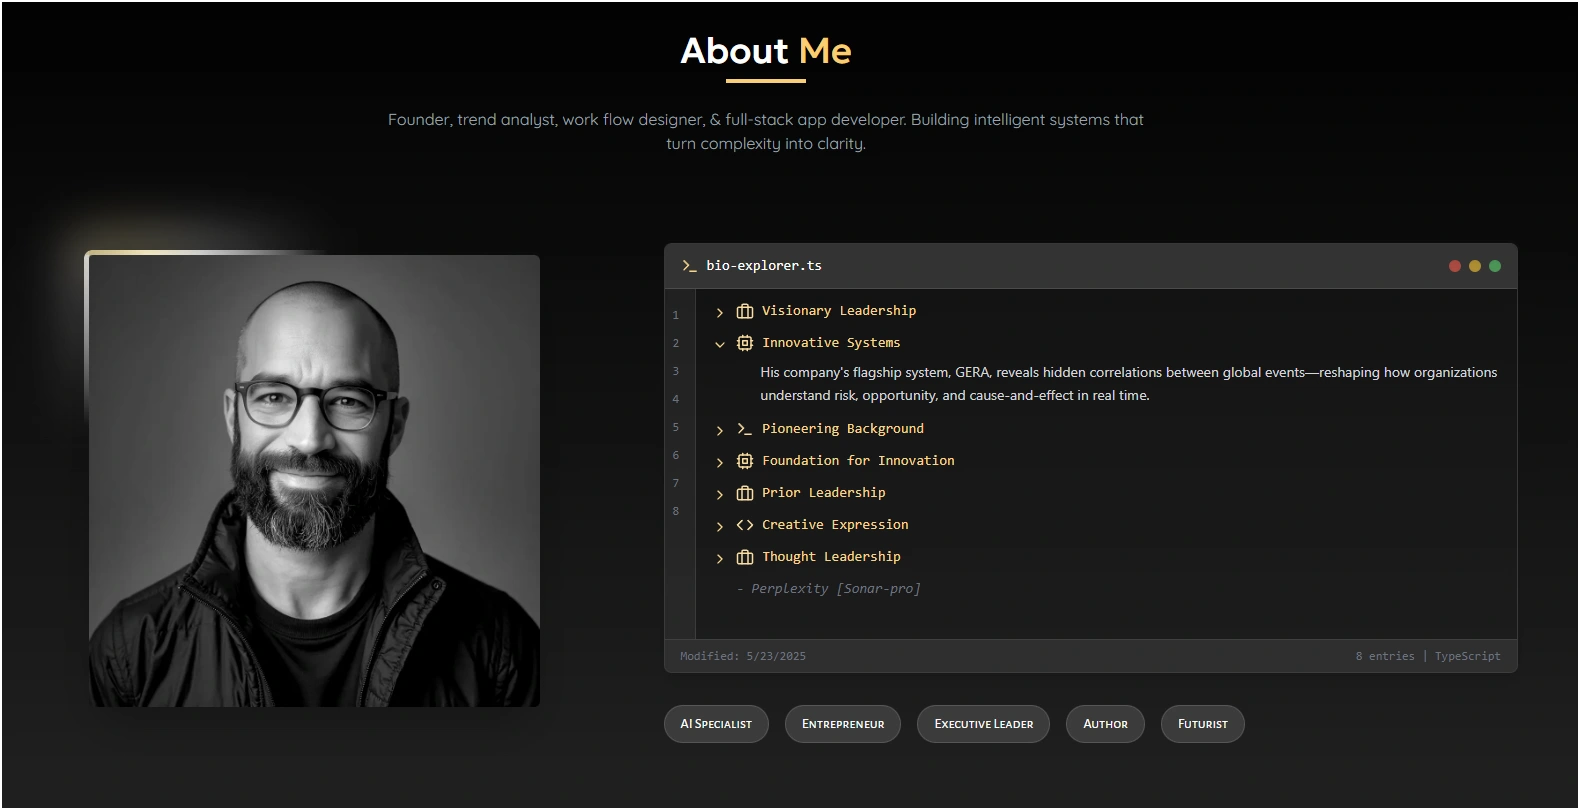
Task: Select the Entrepreneur tag
Action: (843, 724)
